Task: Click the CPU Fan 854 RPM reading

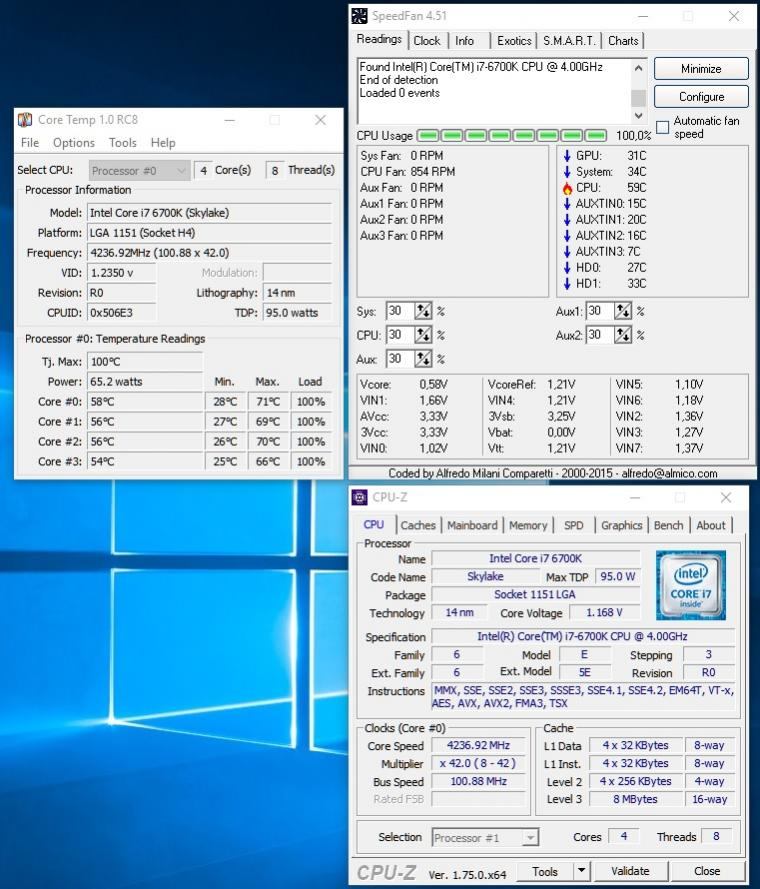Action: coord(407,171)
